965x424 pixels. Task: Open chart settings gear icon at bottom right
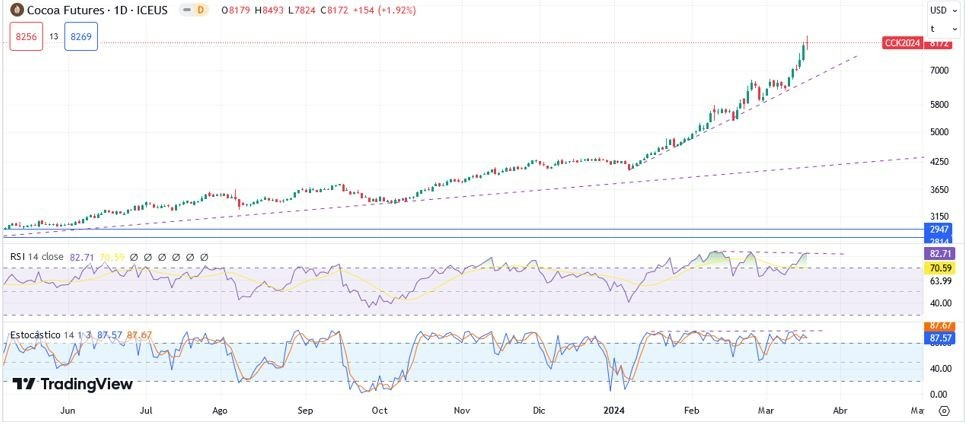pos(945,411)
